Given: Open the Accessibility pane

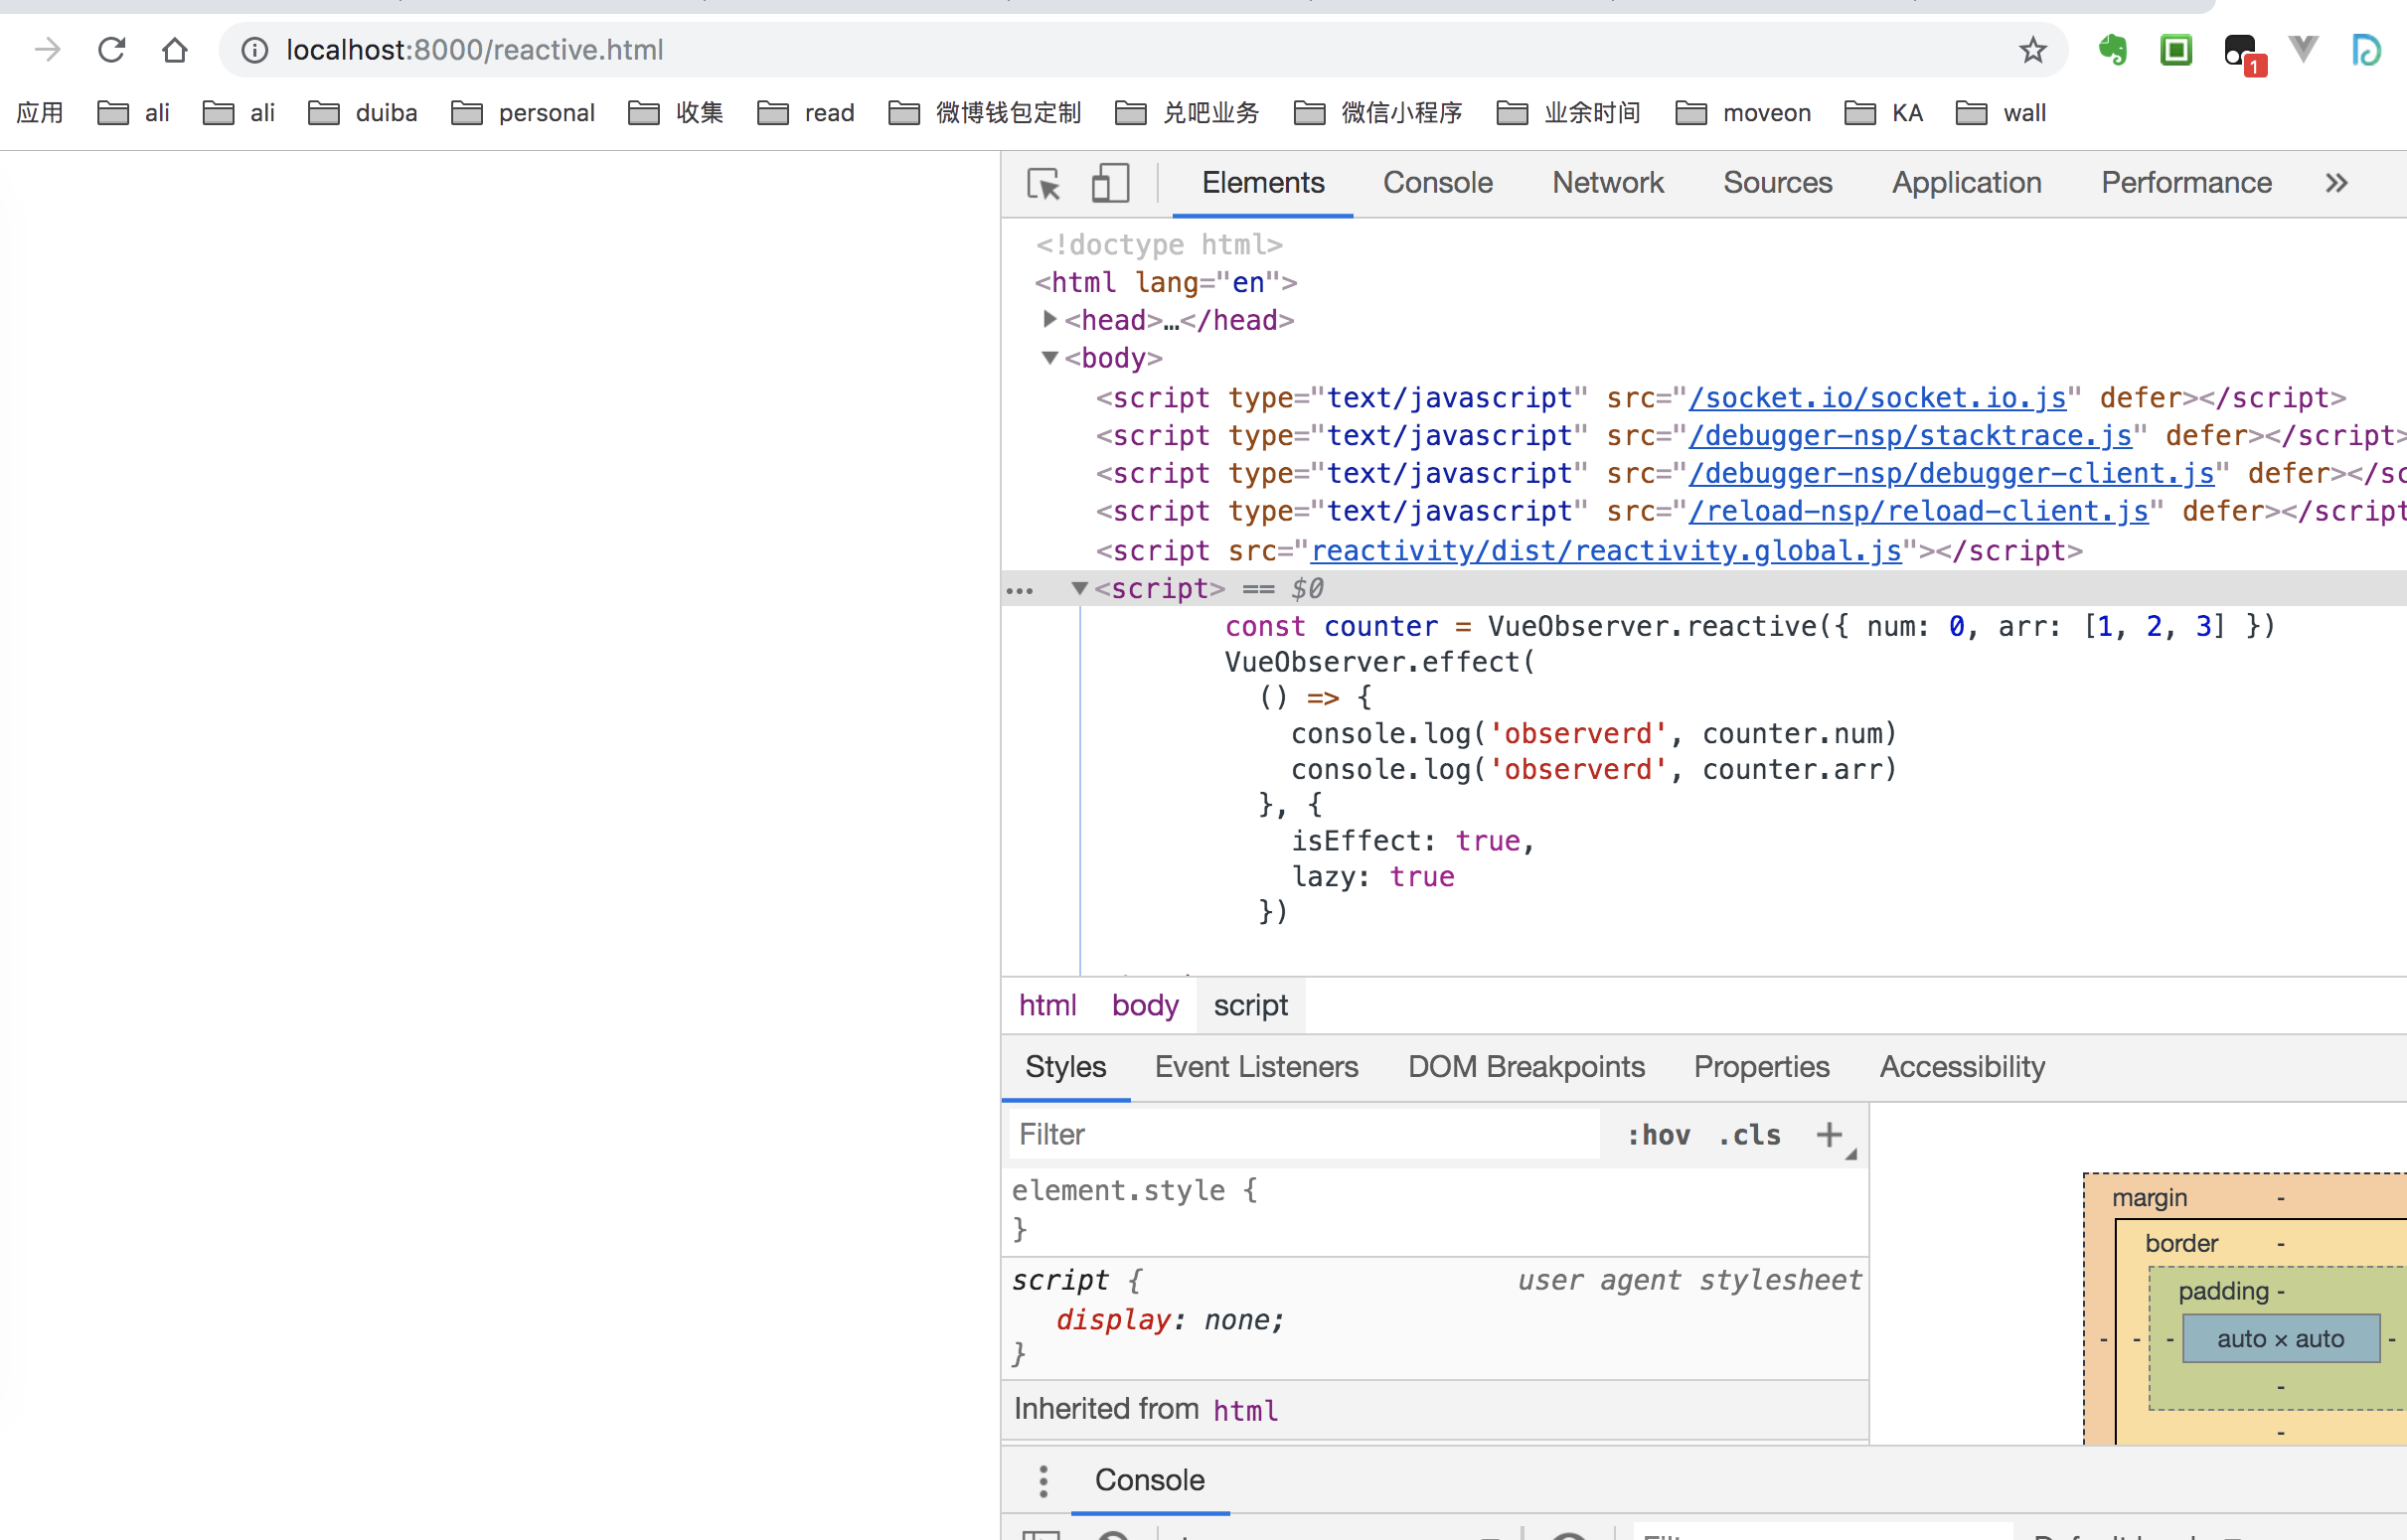Looking at the screenshot, I should (1962, 1067).
